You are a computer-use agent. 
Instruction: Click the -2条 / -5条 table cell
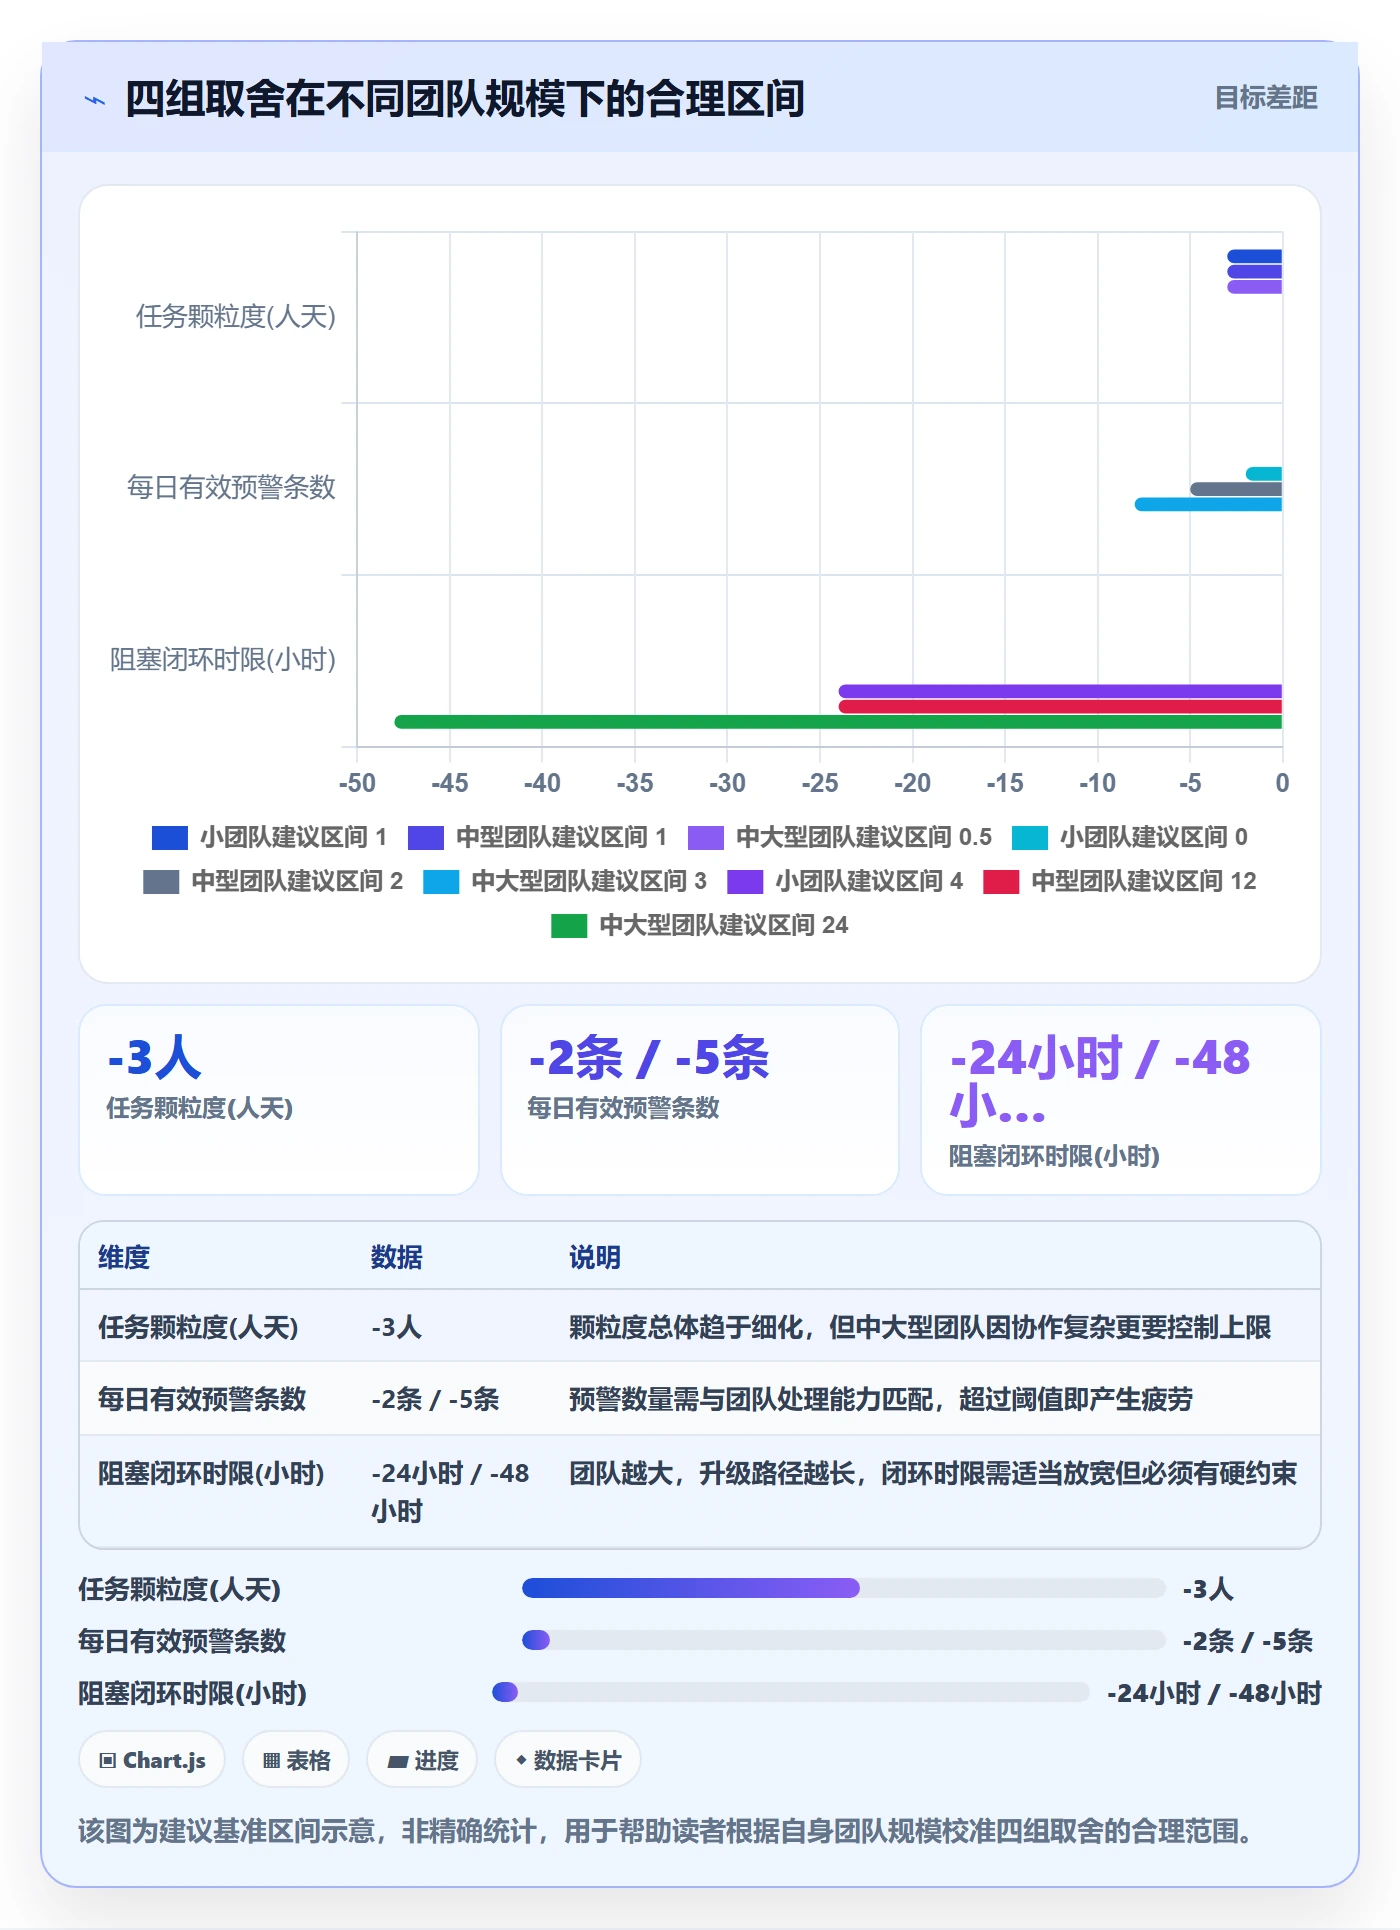435,1399
